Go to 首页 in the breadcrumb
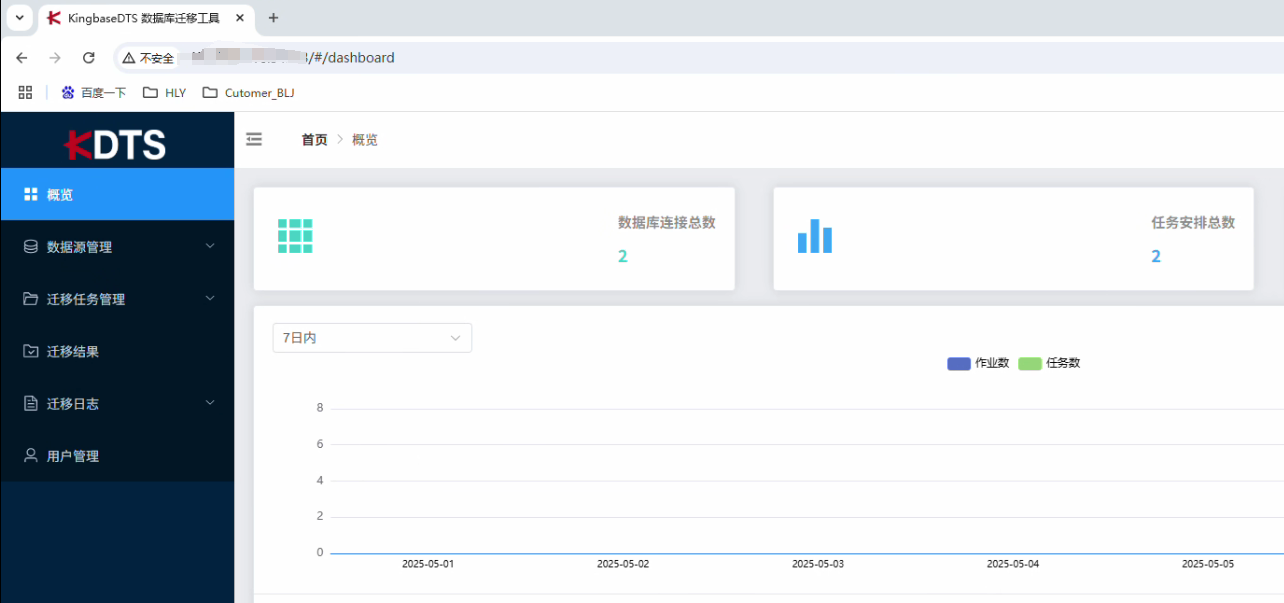 click(314, 140)
